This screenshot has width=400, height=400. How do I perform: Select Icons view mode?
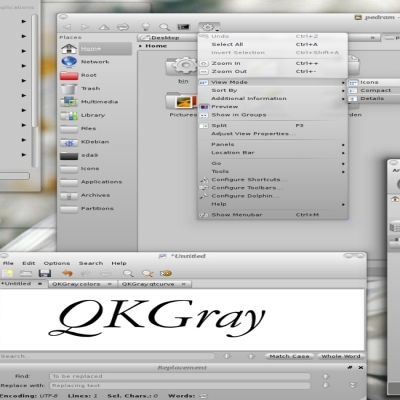(374, 82)
